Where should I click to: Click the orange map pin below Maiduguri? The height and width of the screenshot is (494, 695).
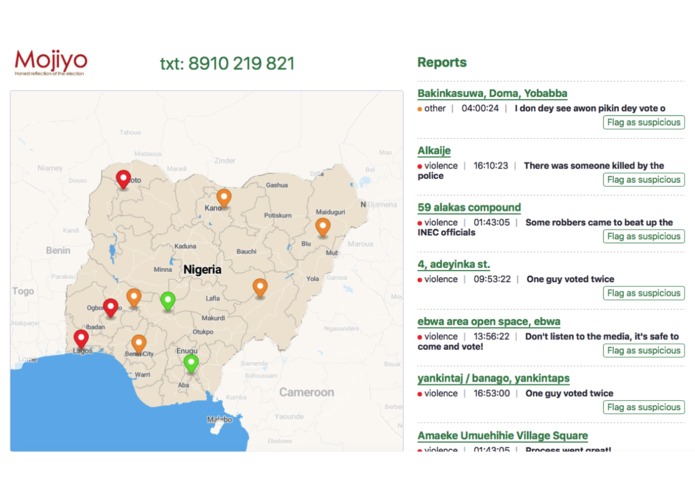pos(323,227)
